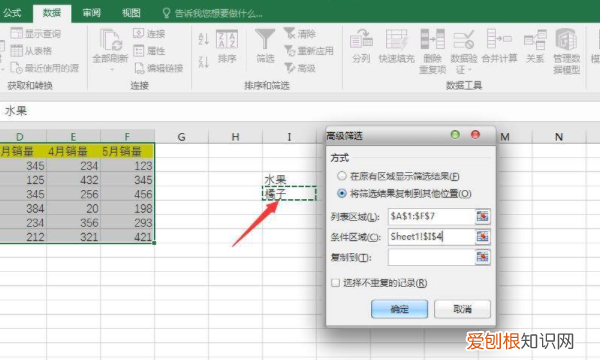The image size is (600, 360).
Task: Click 删除重复项 (Remove Duplicates)
Action: [433, 51]
